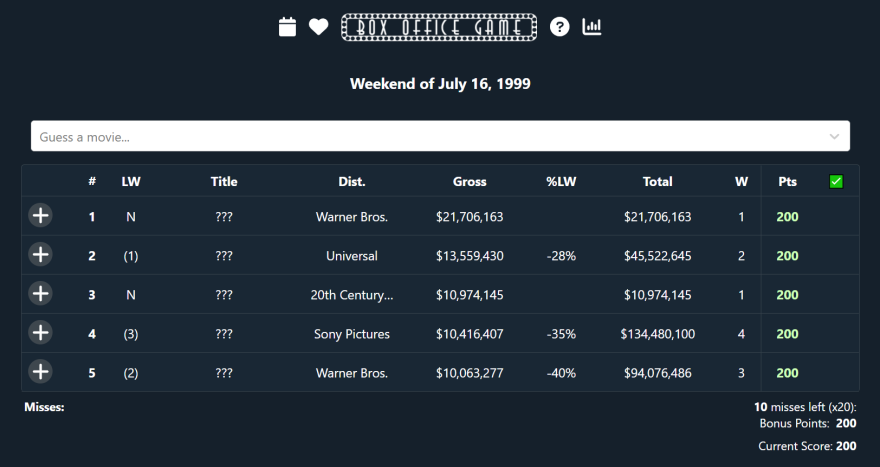
Task: Click the Box Office Game logo
Action: pos(439,27)
